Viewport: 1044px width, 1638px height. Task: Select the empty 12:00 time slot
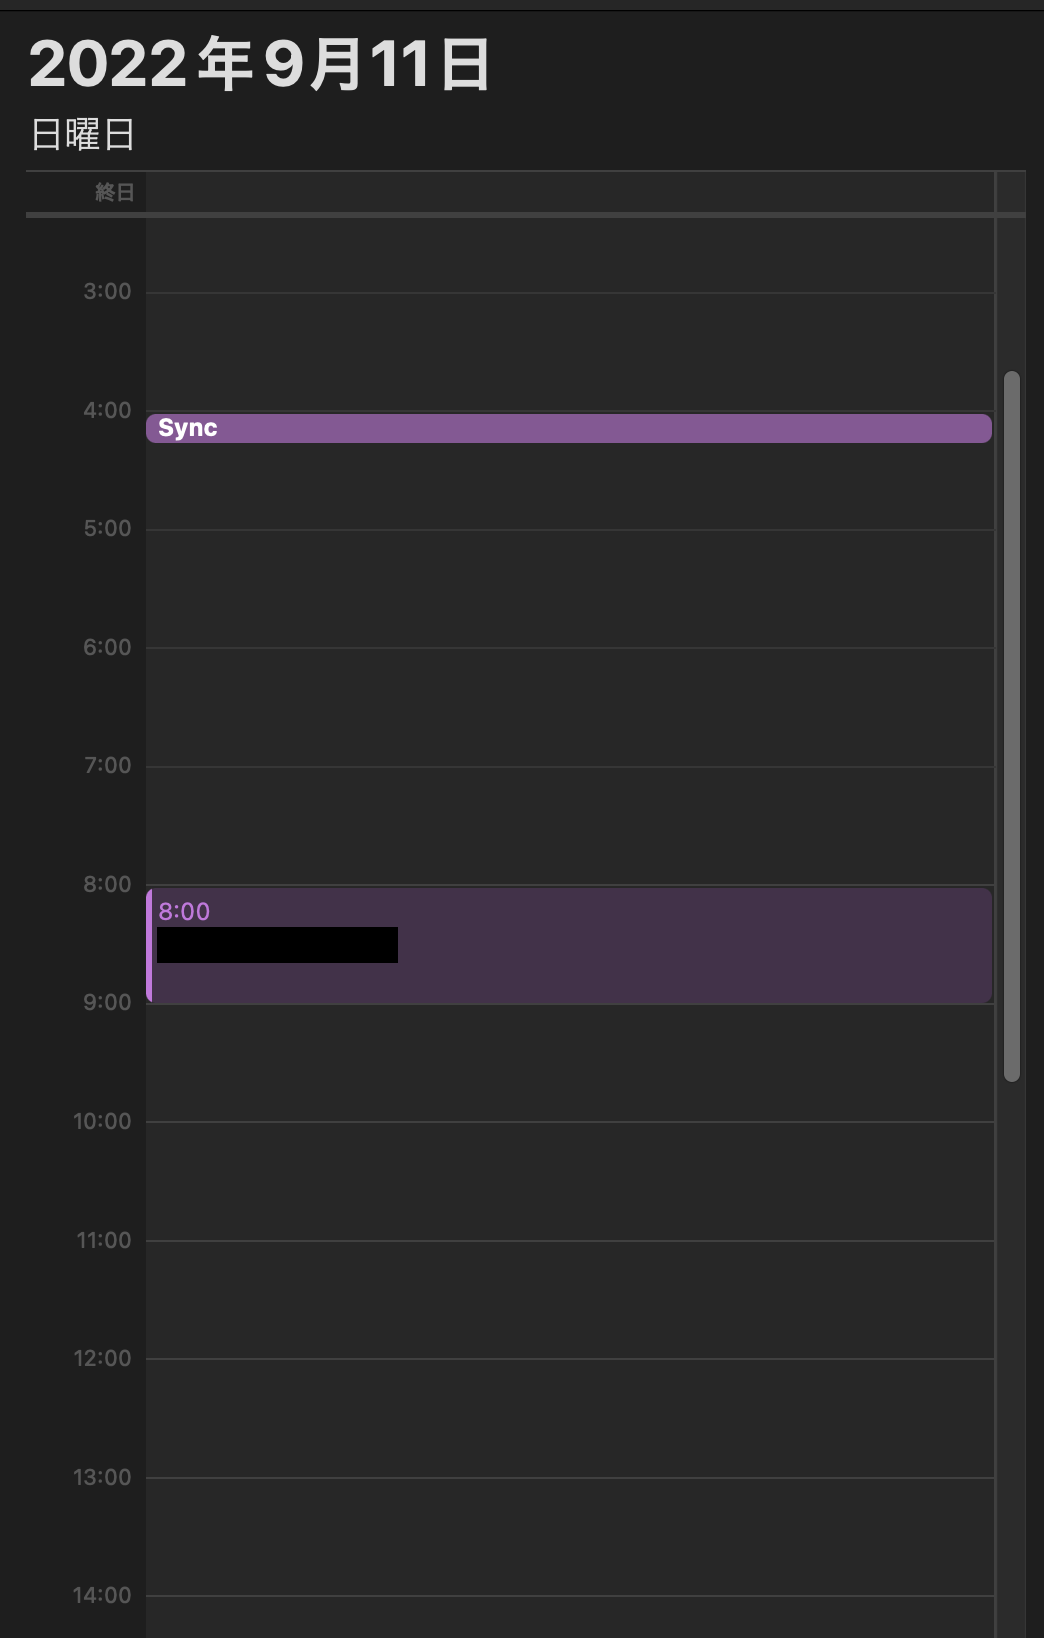pyautogui.click(x=570, y=1418)
